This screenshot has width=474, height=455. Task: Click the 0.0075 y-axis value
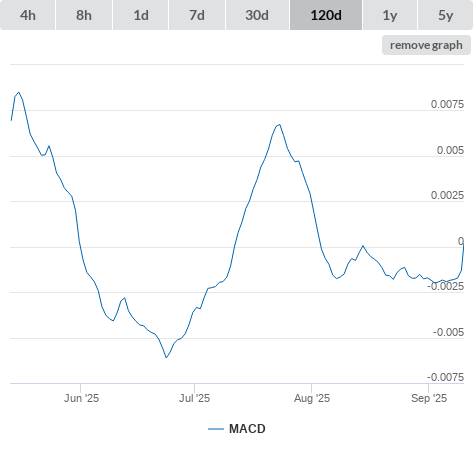click(447, 104)
